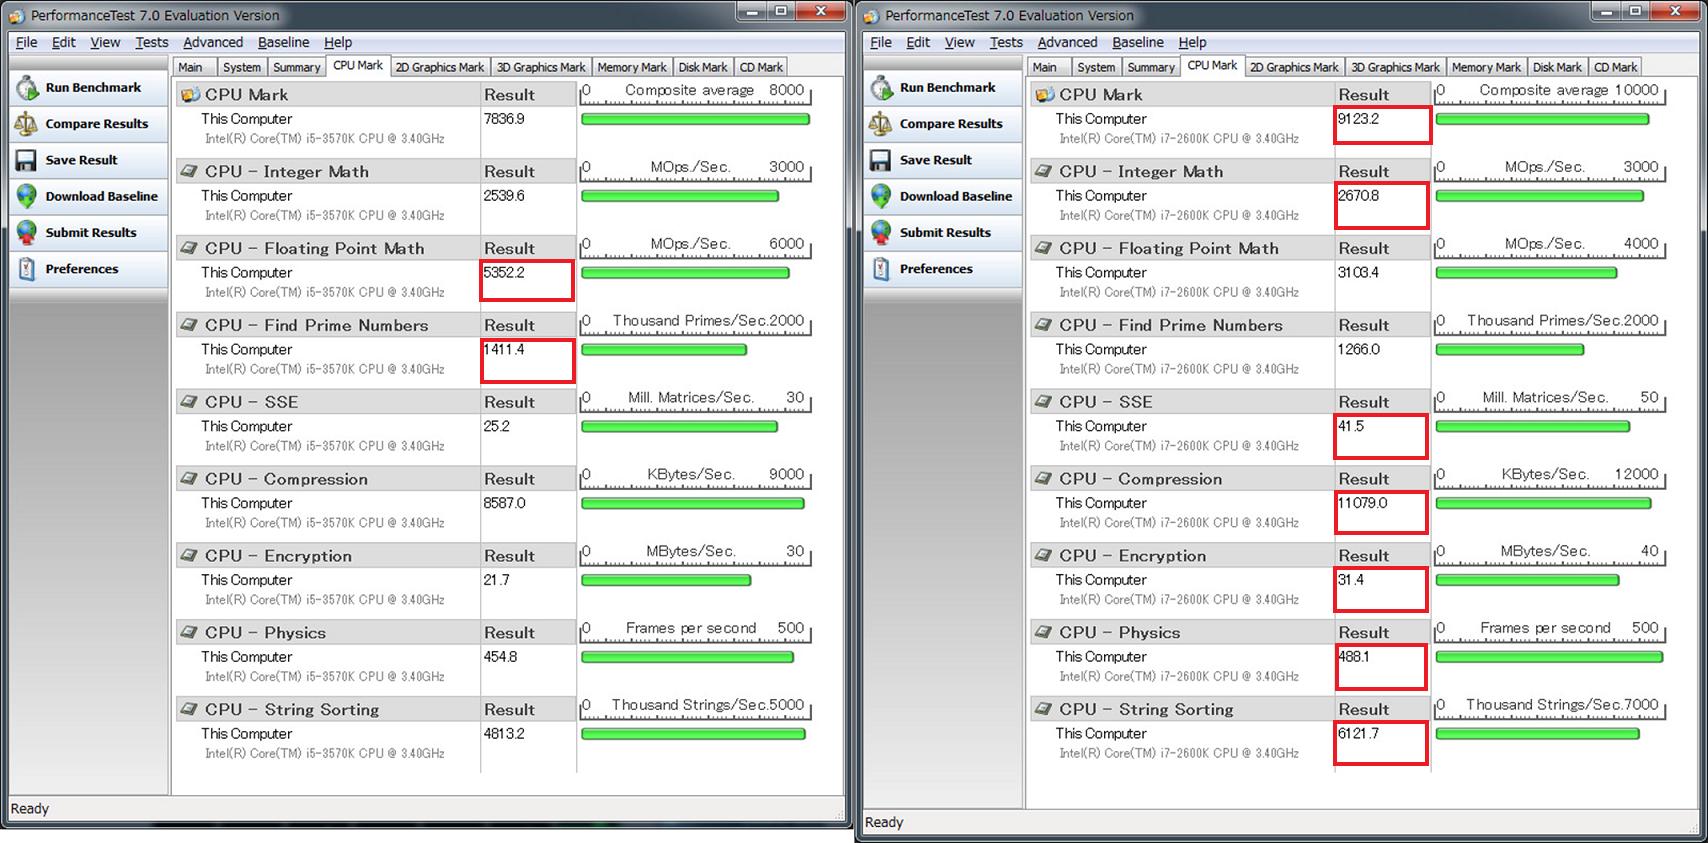This screenshot has height=843, width=1708.
Task: Click the 2539.6 Integer Math result value
Action: coord(504,196)
